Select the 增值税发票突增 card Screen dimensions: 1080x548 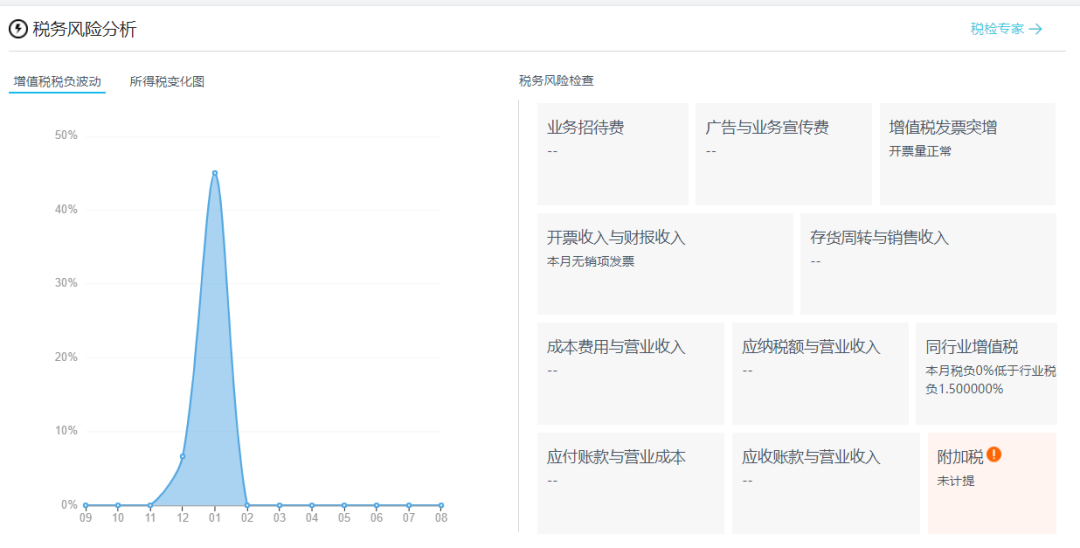coord(967,153)
